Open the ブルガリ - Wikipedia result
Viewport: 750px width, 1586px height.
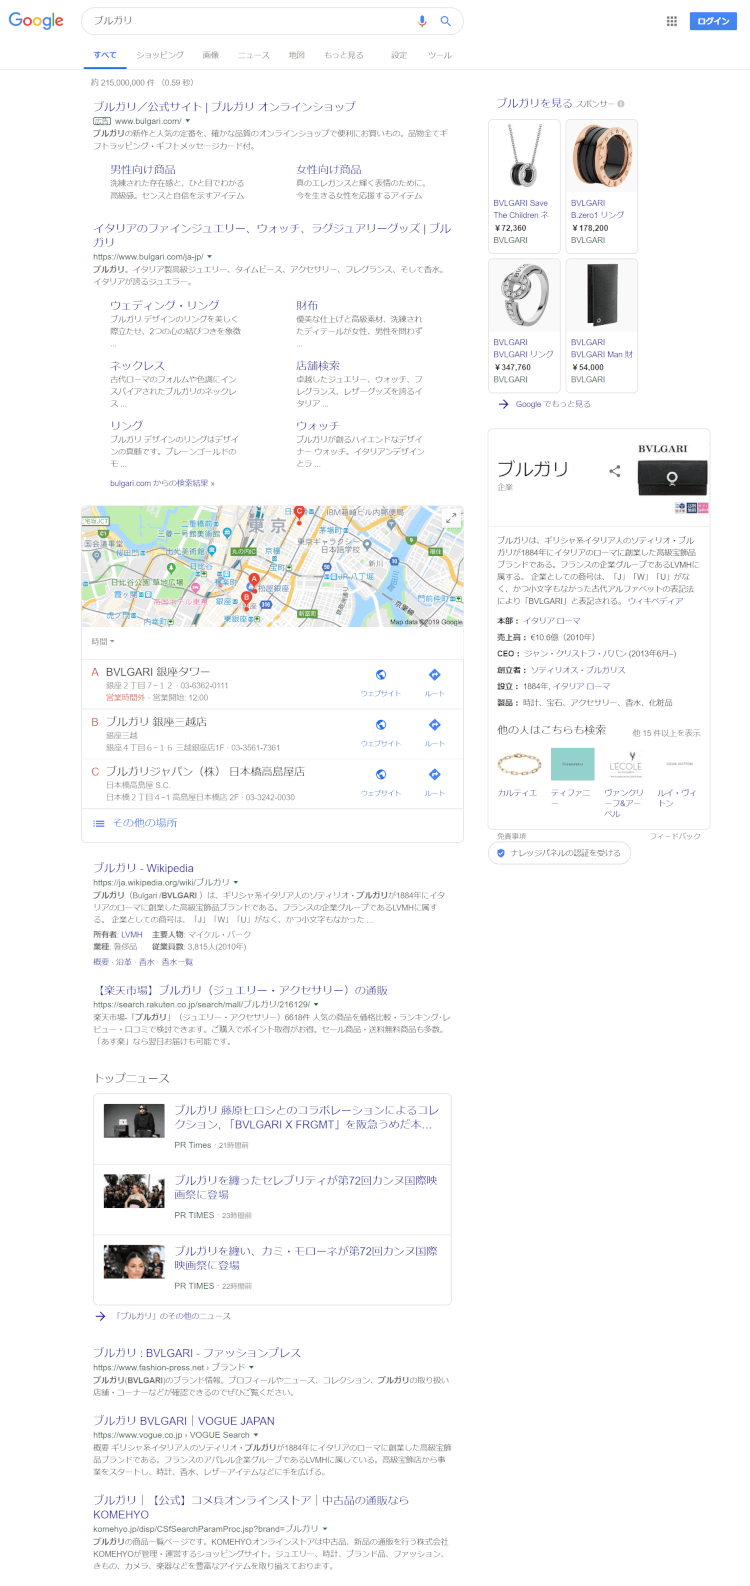[144, 868]
